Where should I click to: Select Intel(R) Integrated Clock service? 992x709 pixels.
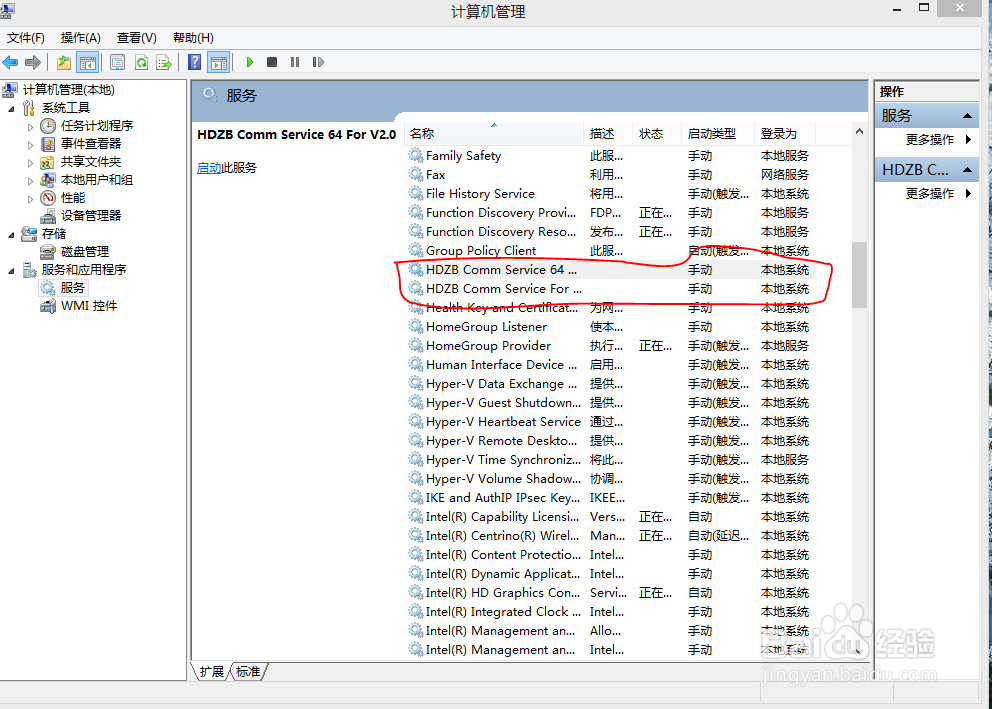pyautogui.click(x=611, y=612)
